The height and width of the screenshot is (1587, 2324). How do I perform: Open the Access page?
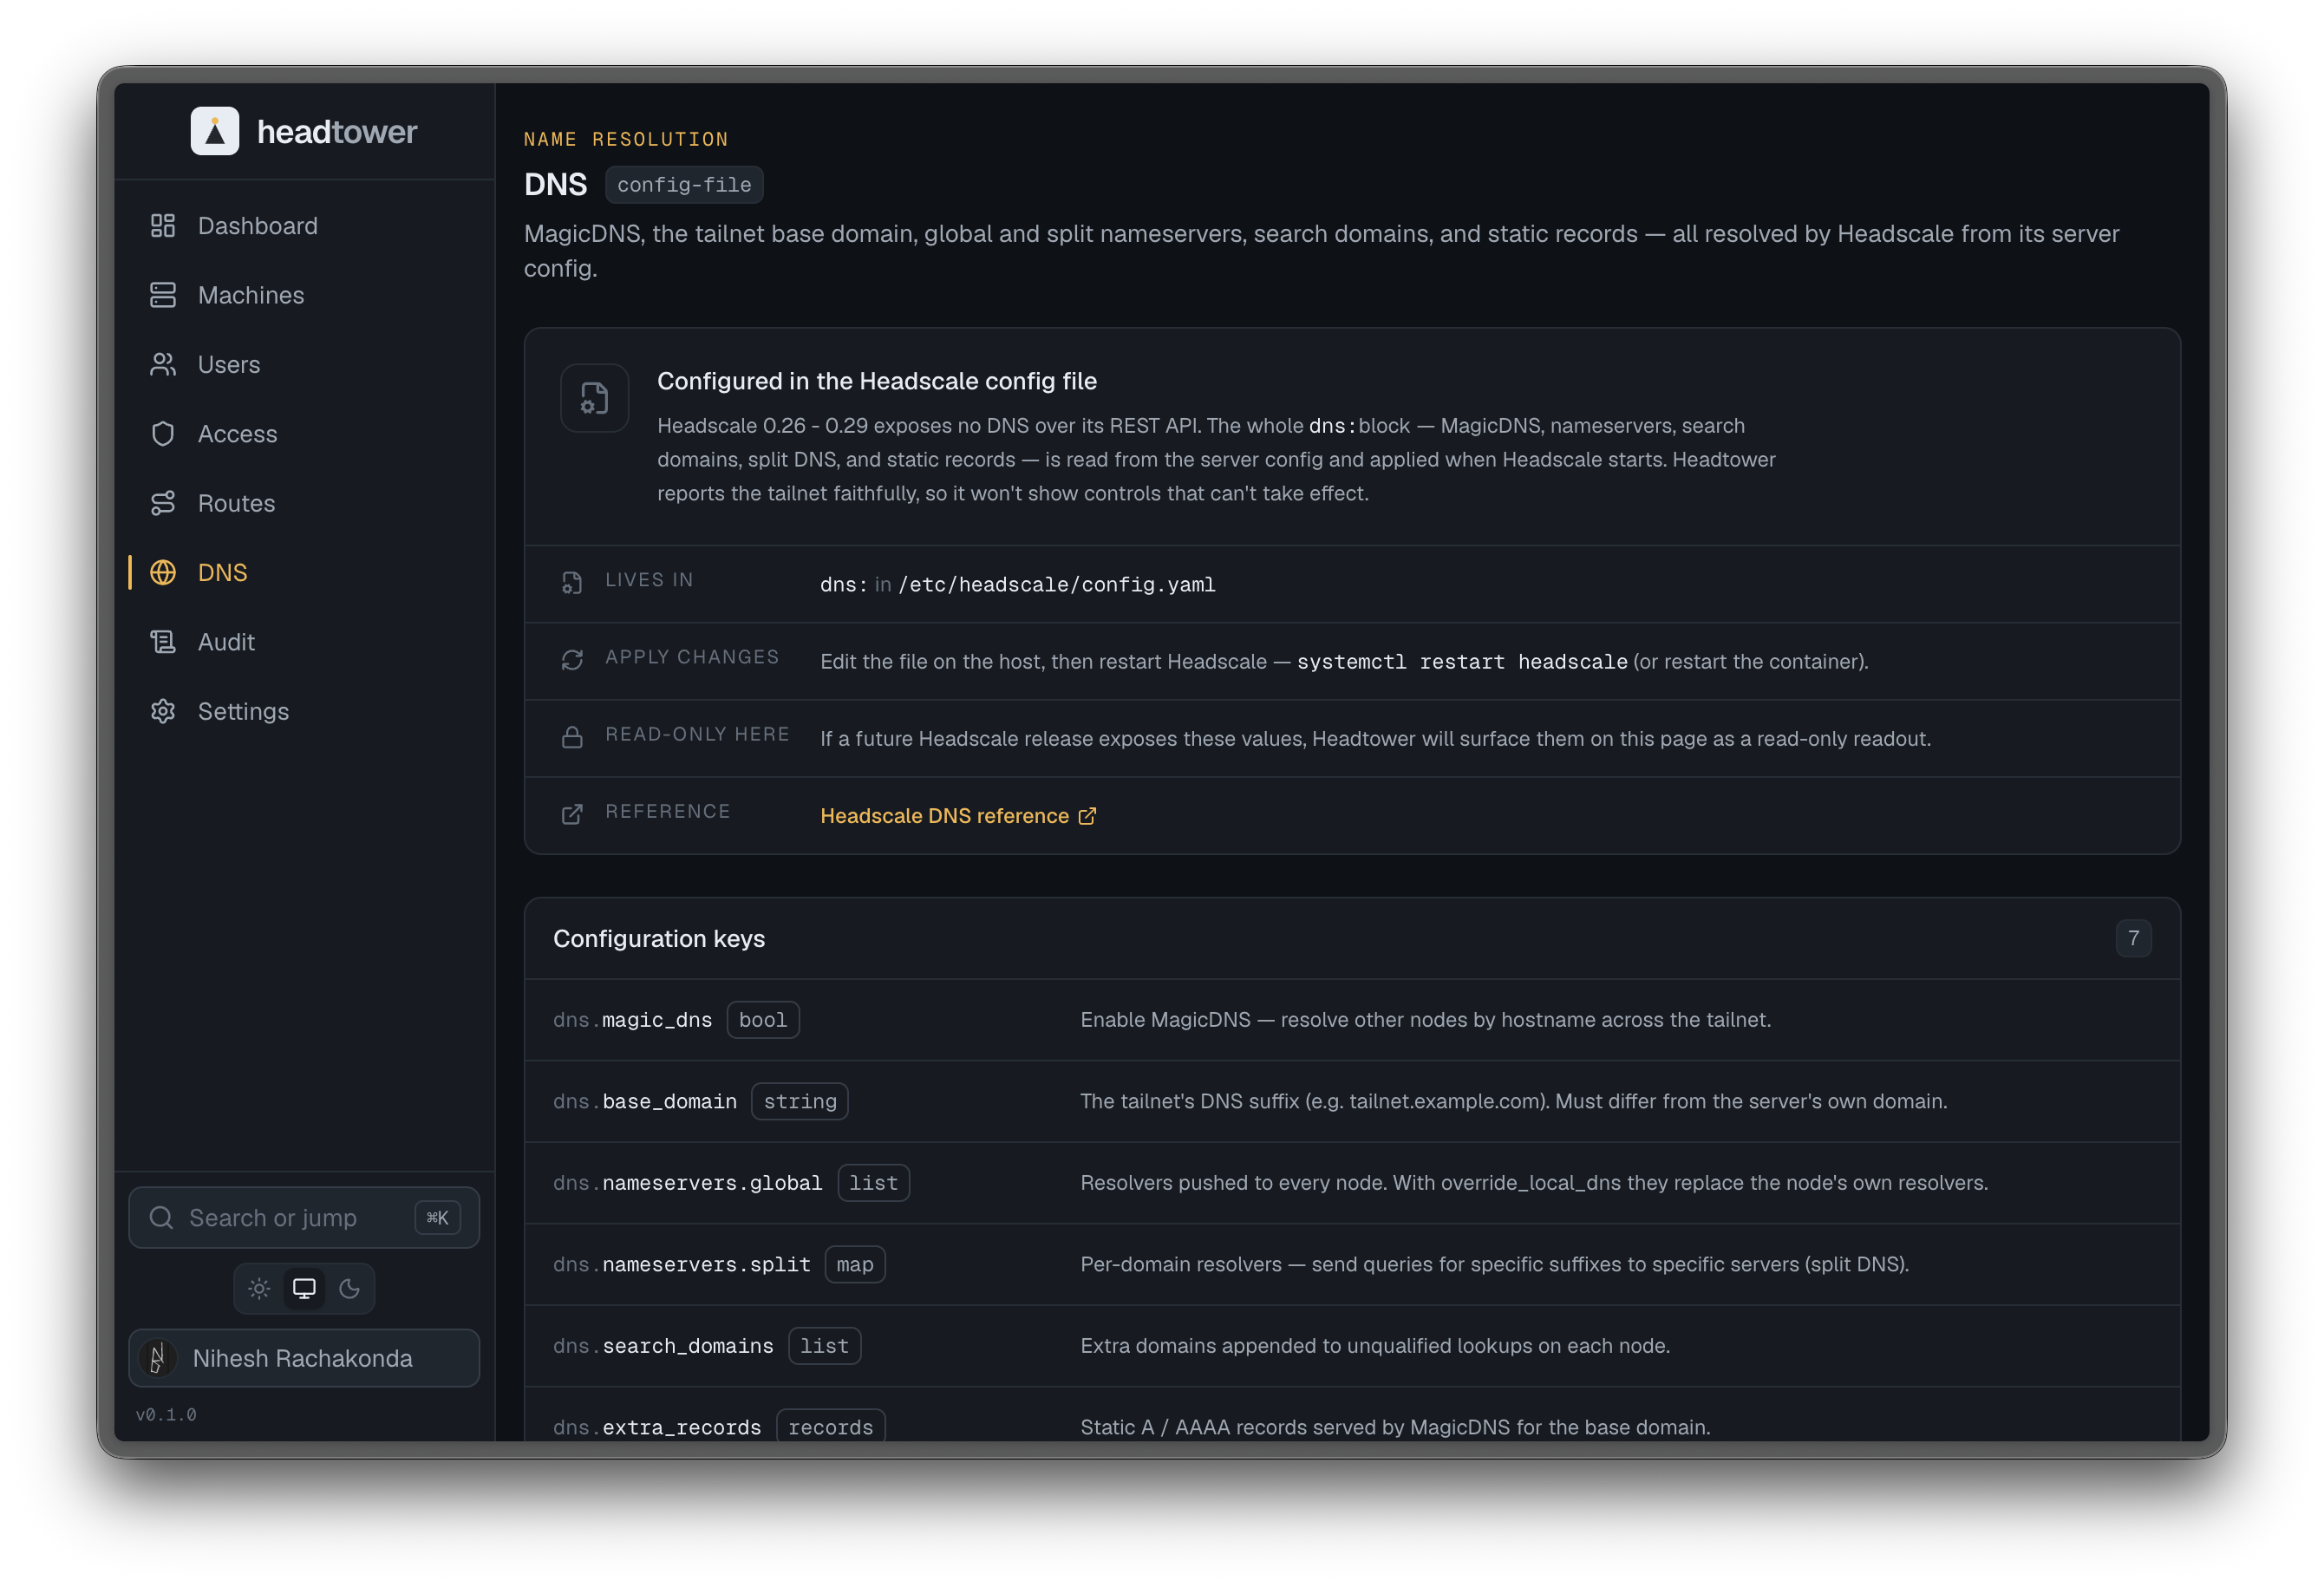304,434
